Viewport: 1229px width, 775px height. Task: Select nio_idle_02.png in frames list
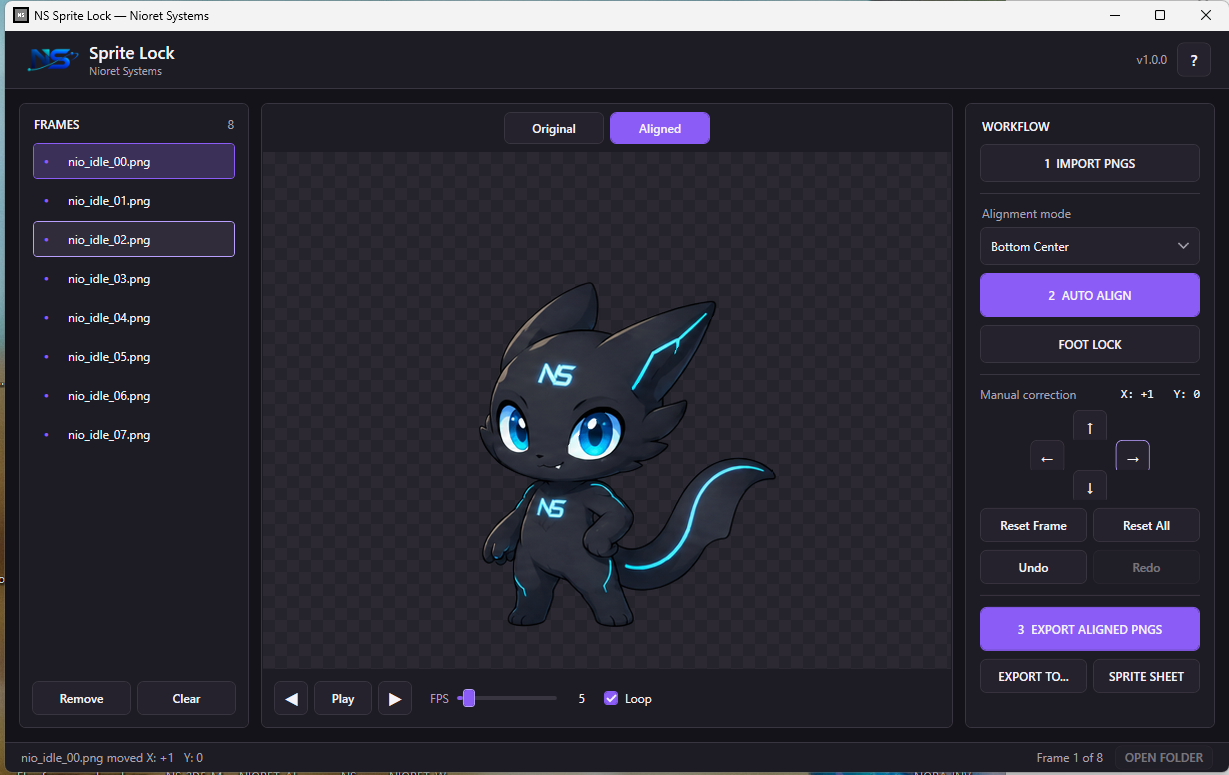click(x=134, y=240)
